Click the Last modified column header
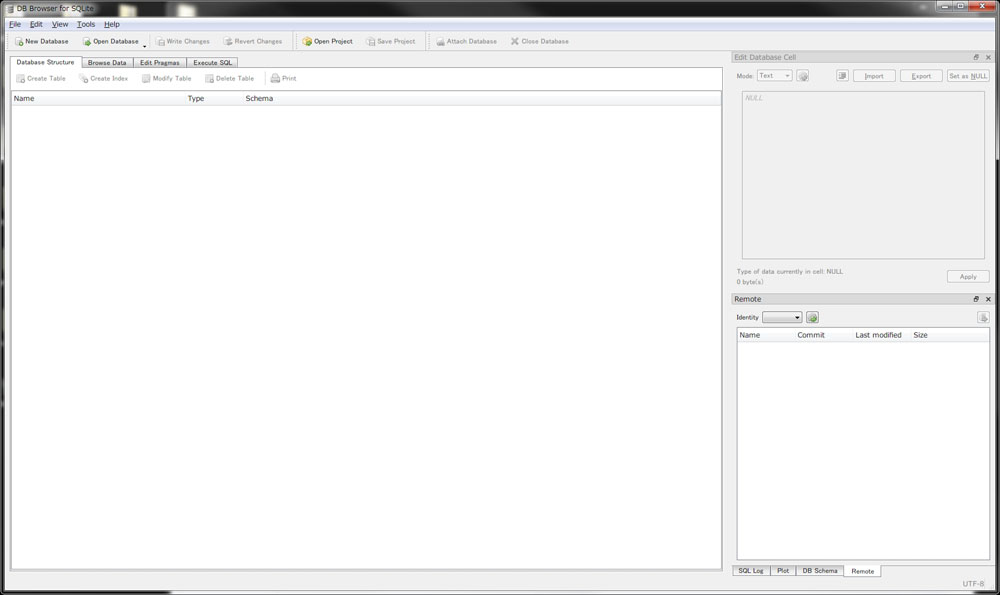 [882, 335]
